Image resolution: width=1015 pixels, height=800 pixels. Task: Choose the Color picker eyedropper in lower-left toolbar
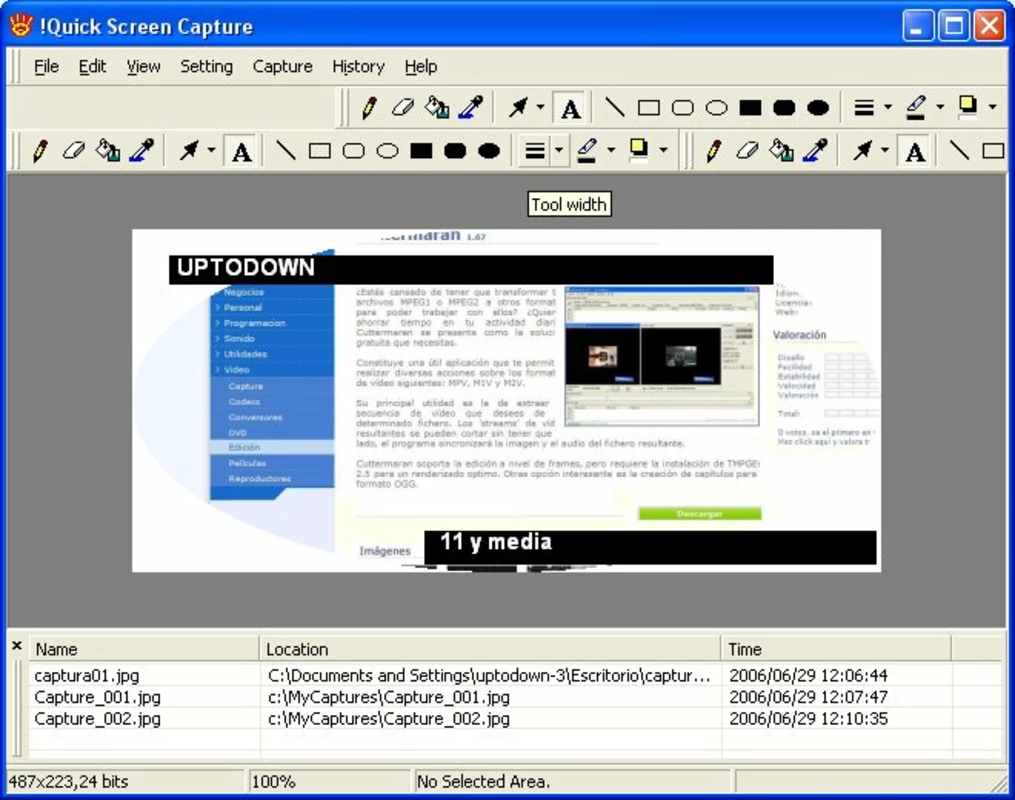[x=142, y=151]
